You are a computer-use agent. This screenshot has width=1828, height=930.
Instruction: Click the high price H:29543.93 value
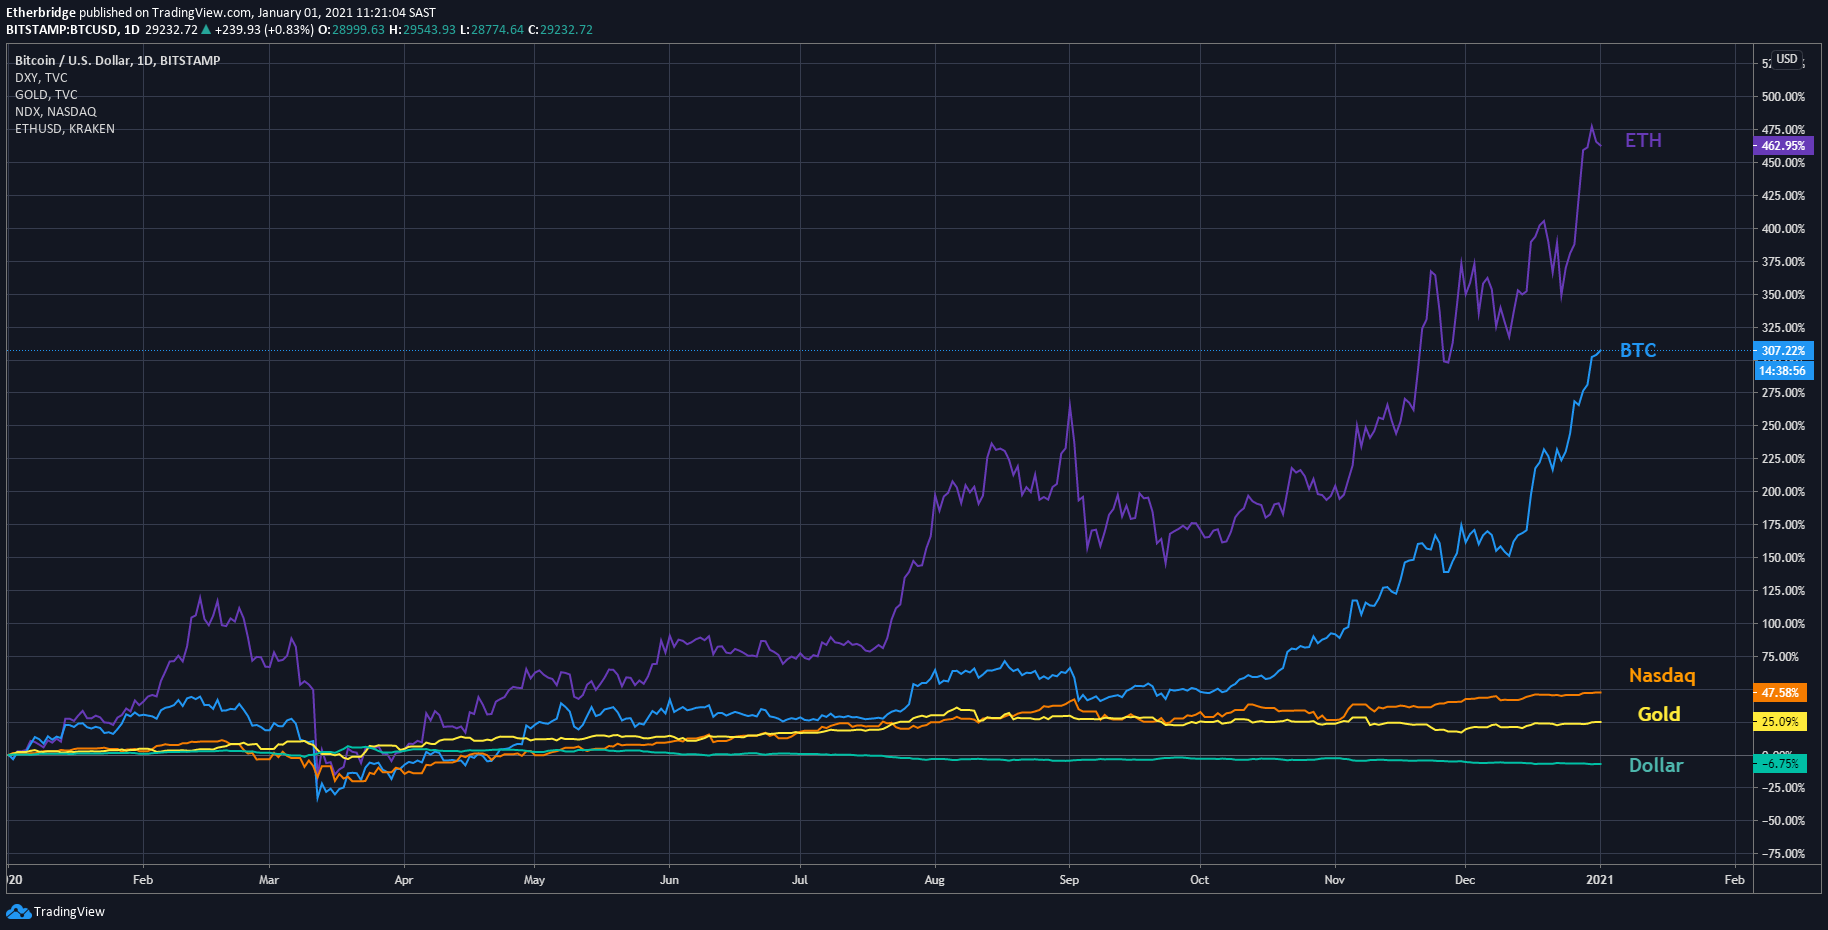click(x=422, y=30)
